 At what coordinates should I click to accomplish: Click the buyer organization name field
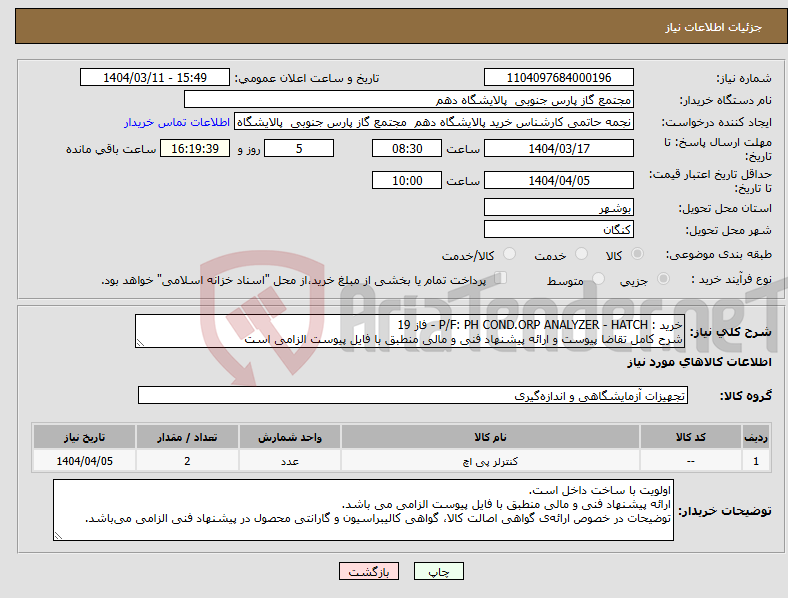409,99
